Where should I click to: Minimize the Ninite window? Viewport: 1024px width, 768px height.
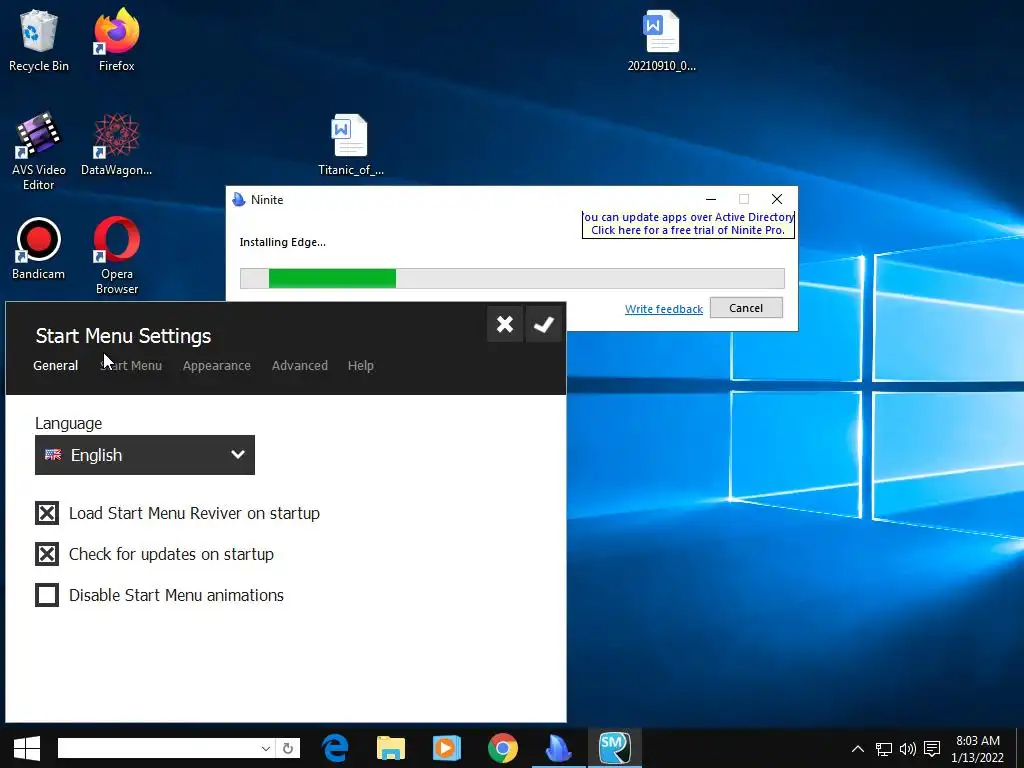pyautogui.click(x=711, y=199)
